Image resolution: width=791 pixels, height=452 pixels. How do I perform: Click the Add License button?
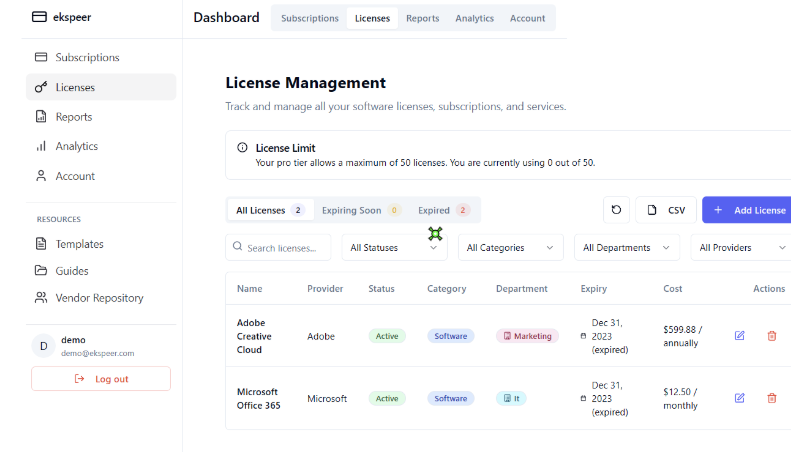[748, 210]
